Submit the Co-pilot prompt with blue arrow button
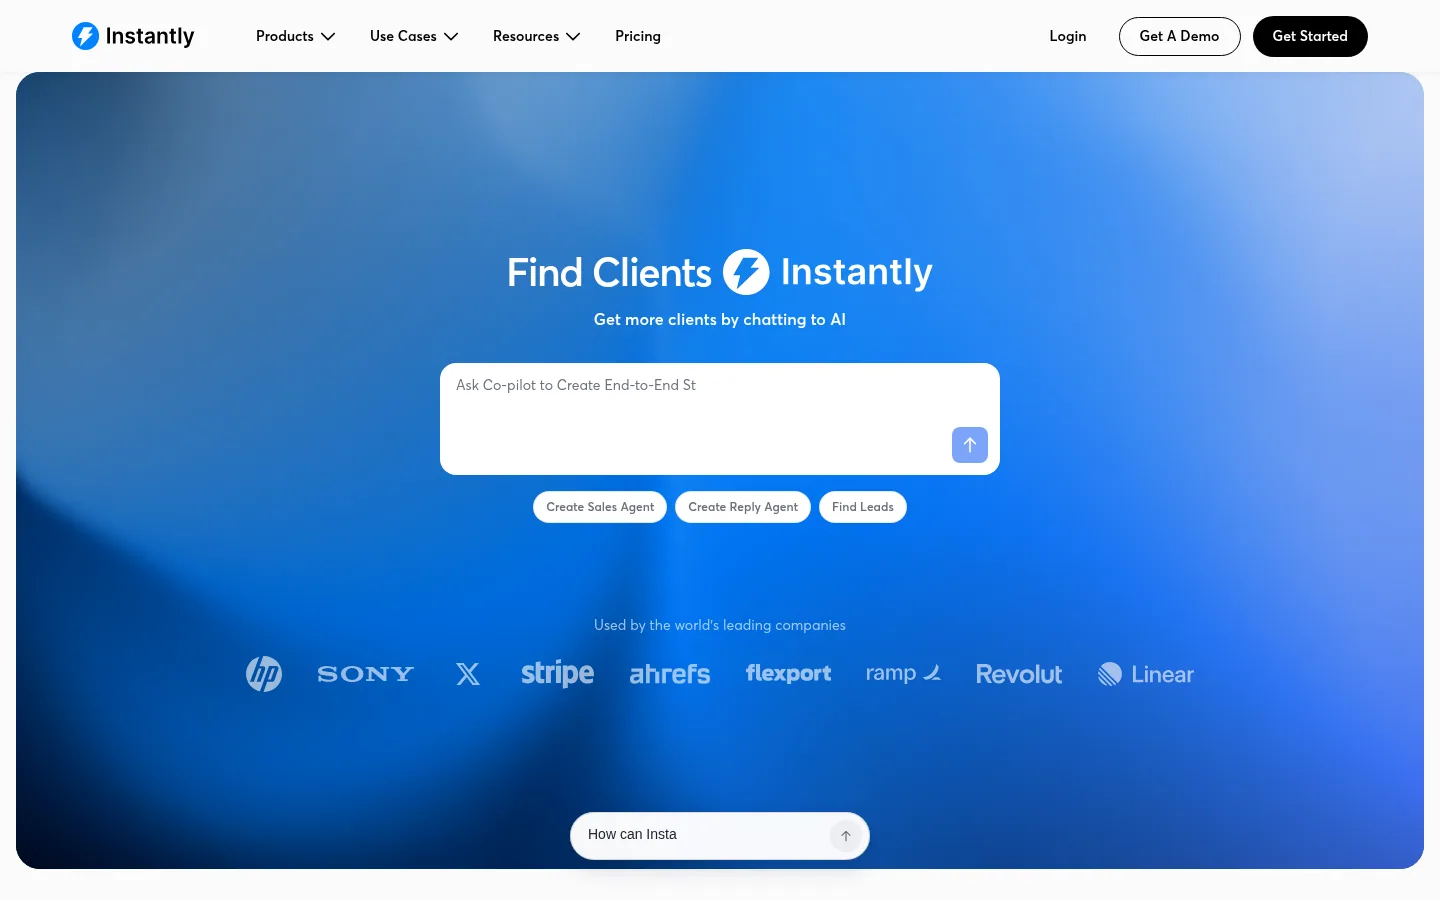This screenshot has height=900, width=1440. coord(970,445)
